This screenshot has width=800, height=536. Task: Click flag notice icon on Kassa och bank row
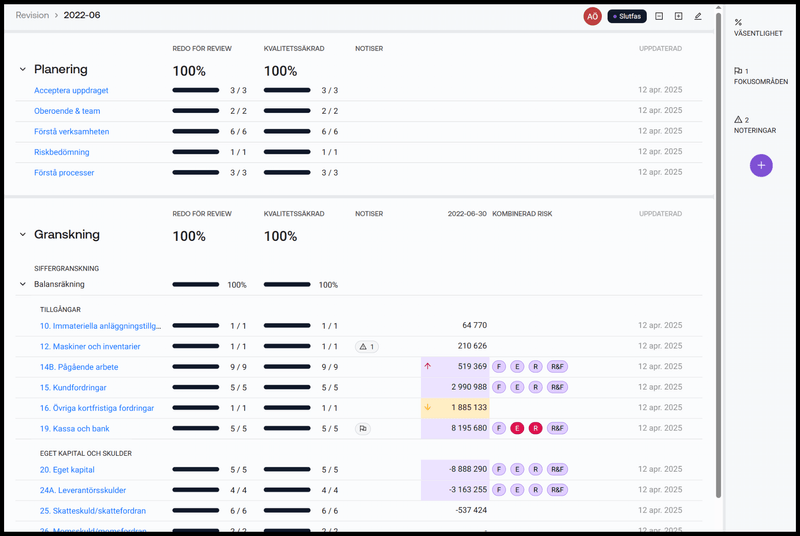(x=363, y=429)
